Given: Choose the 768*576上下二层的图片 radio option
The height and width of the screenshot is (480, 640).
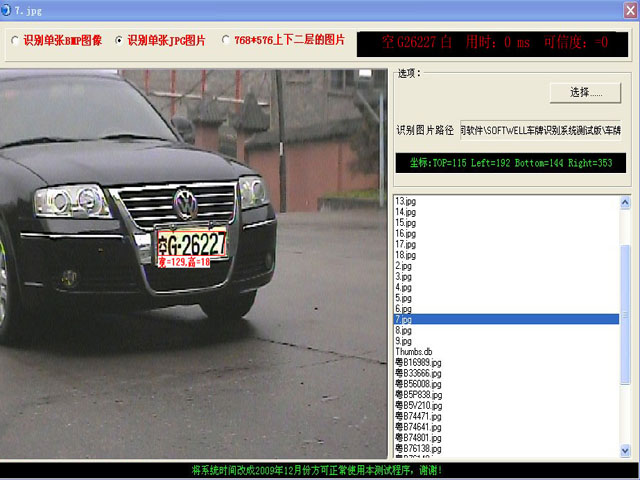Looking at the screenshot, I should [226, 41].
